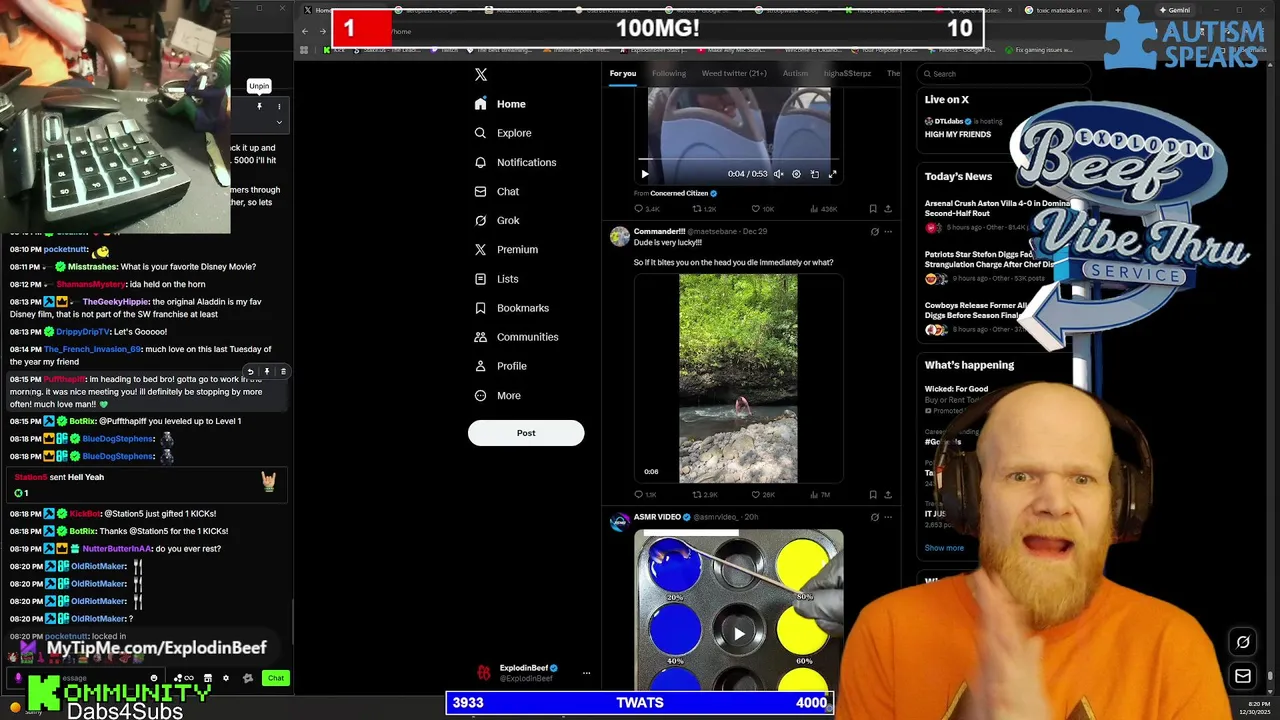Enter fullscreen on bus video
The image size is (1280, 720).
[x=832, y=174]
